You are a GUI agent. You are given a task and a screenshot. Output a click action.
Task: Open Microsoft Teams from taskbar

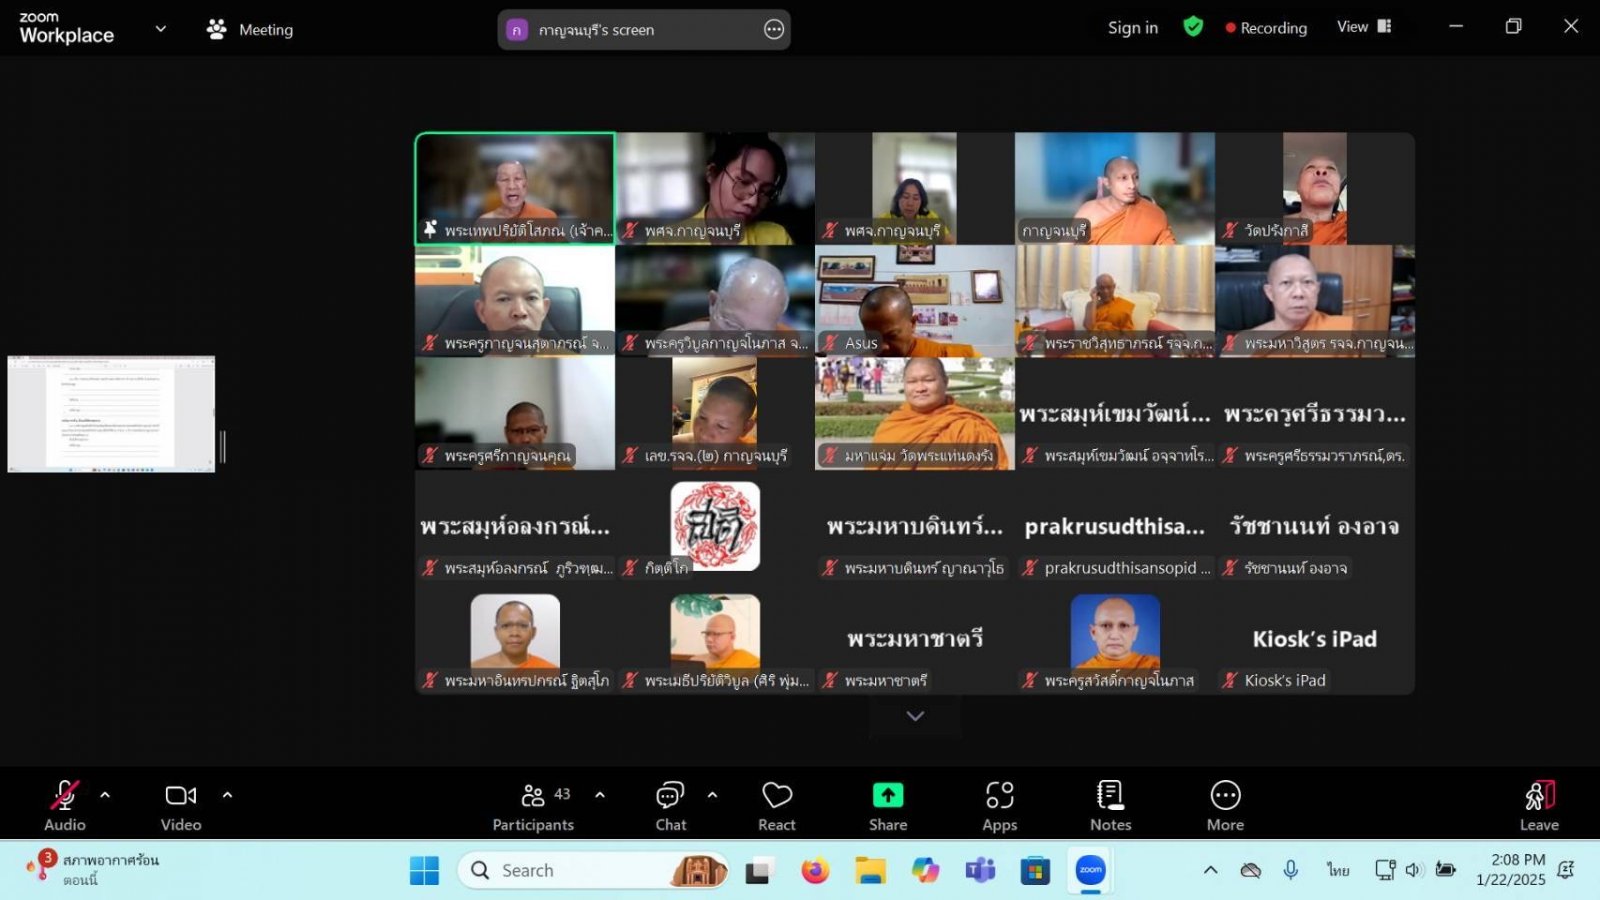click(x=980, y=871)
